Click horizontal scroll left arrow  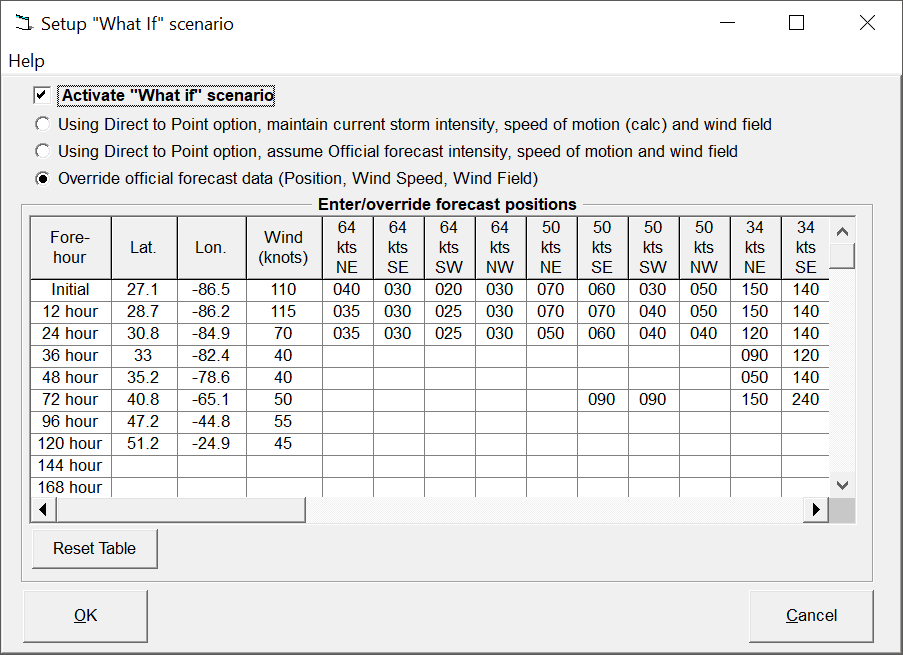(x=43, y=510)
